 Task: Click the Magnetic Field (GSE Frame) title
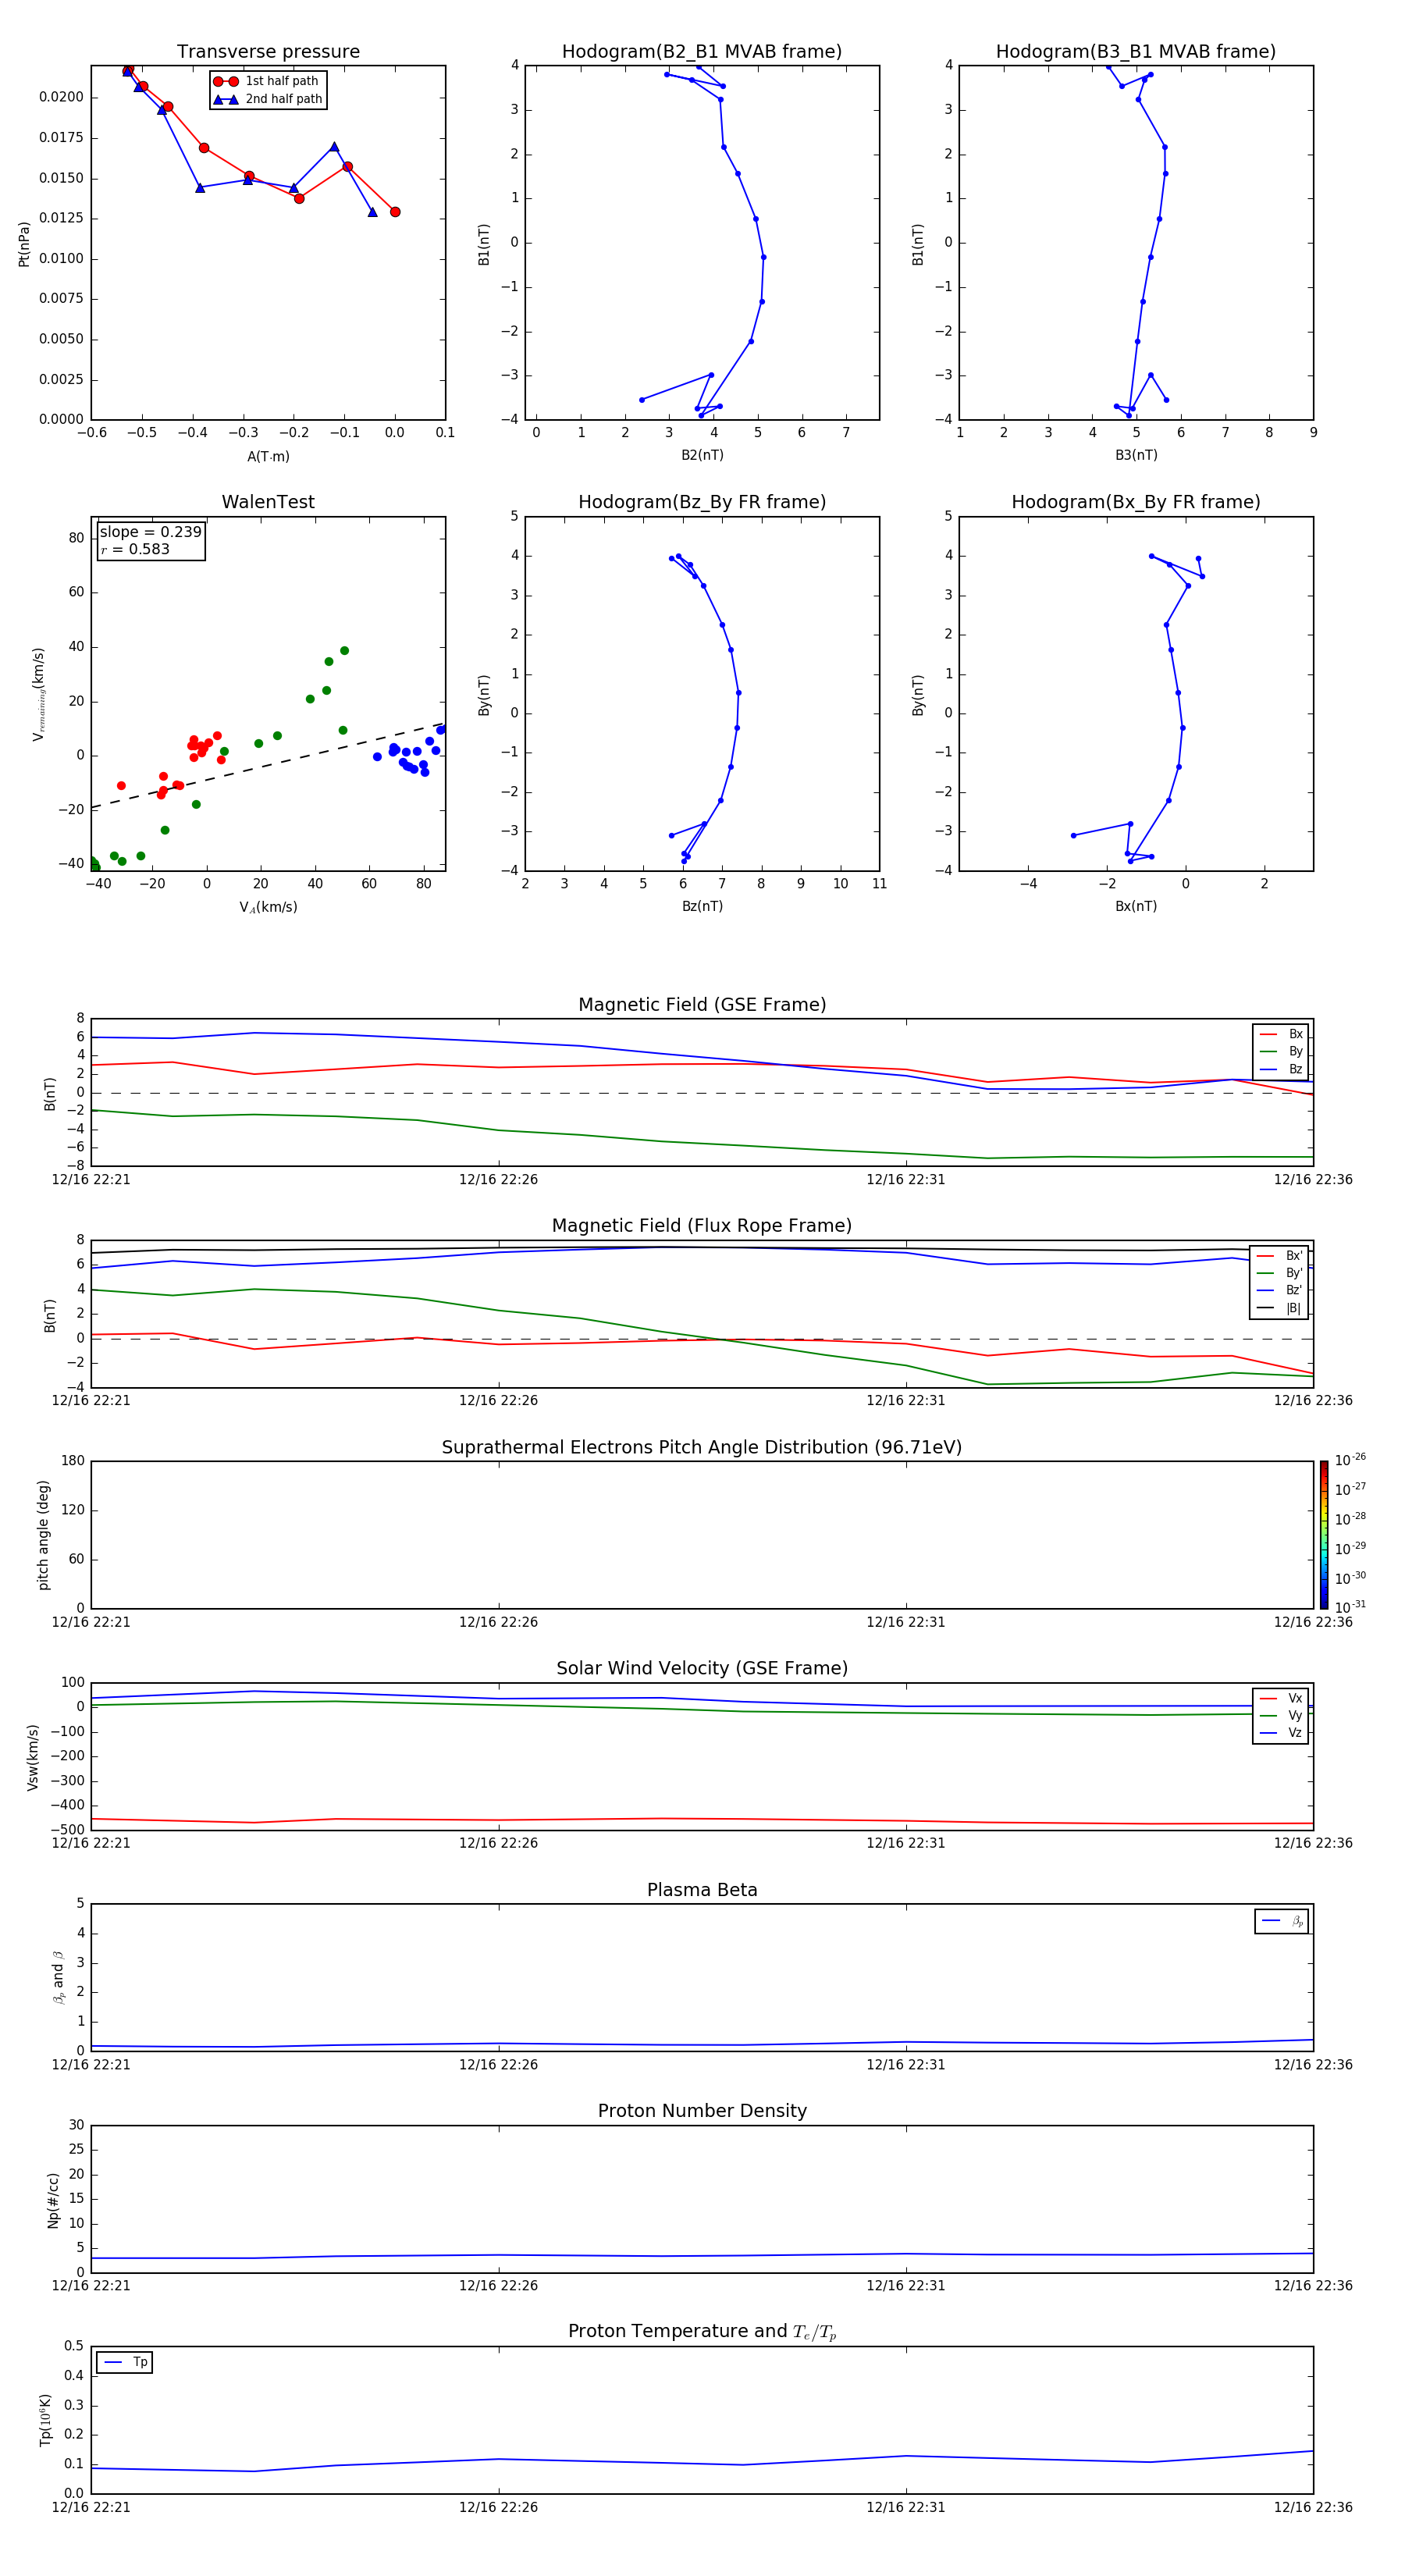[x=702, y=1005]
